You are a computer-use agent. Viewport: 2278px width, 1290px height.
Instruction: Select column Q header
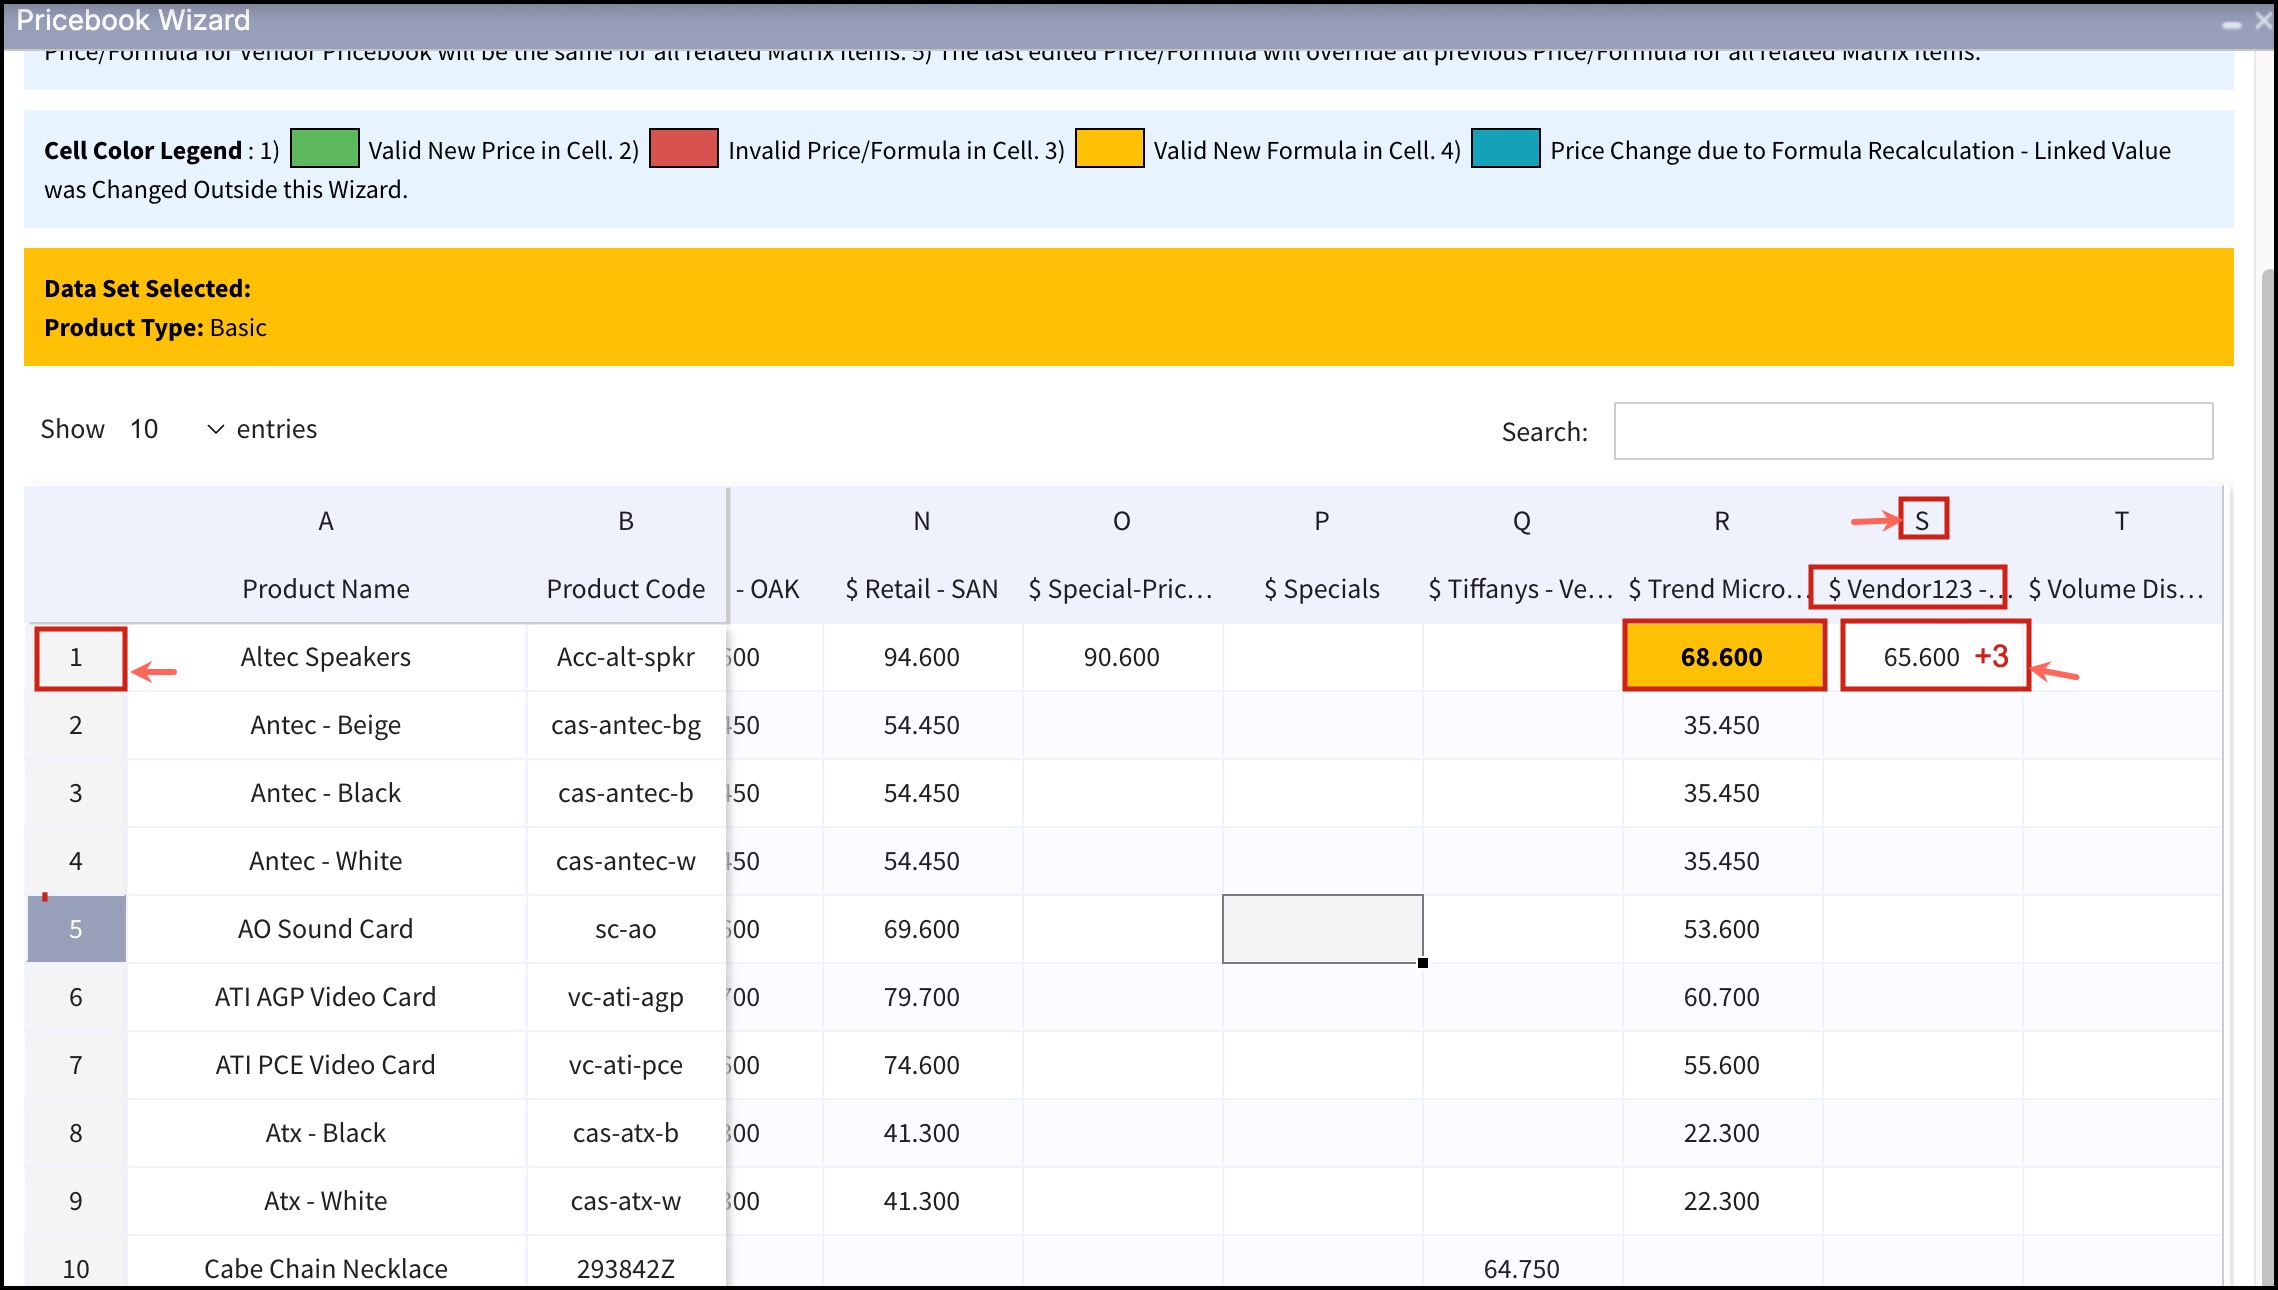click(1522, 521)
